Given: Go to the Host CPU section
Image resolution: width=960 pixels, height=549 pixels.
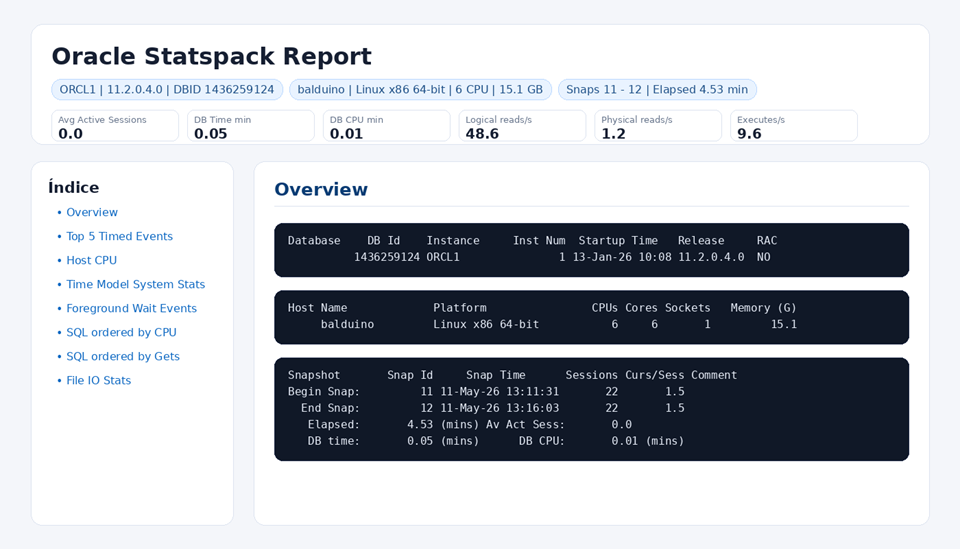Looking at the screenshot, I should coord(91,260).
